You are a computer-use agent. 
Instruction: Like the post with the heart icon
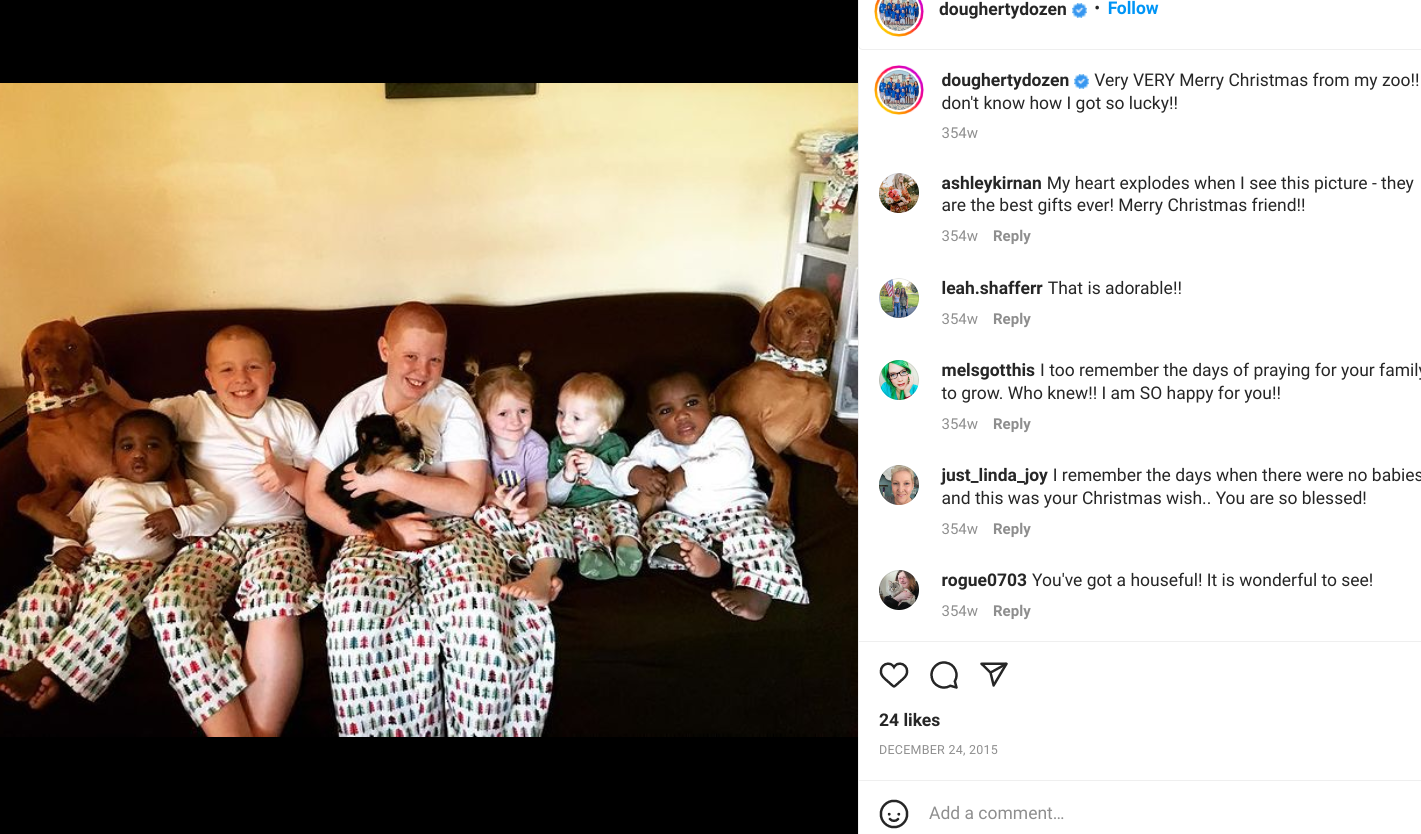893,675
